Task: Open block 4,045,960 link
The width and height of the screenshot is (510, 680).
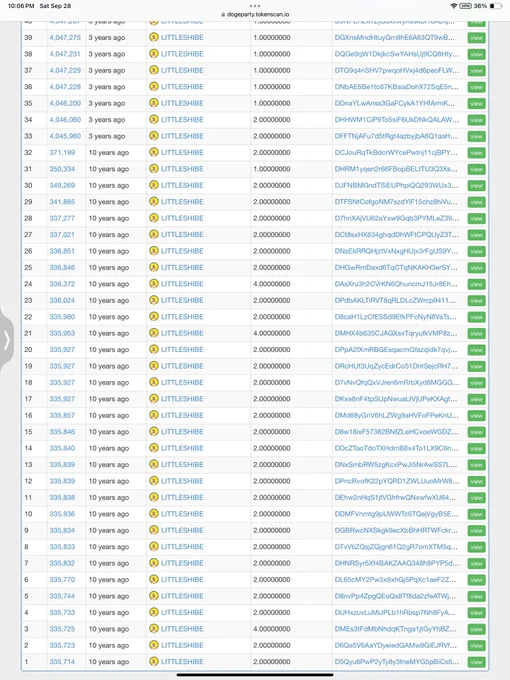Action: tap(65, 136)
